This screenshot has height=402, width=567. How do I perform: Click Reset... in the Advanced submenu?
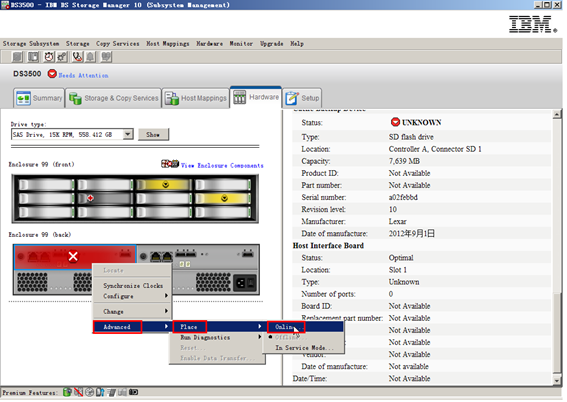tap(218, 348)
